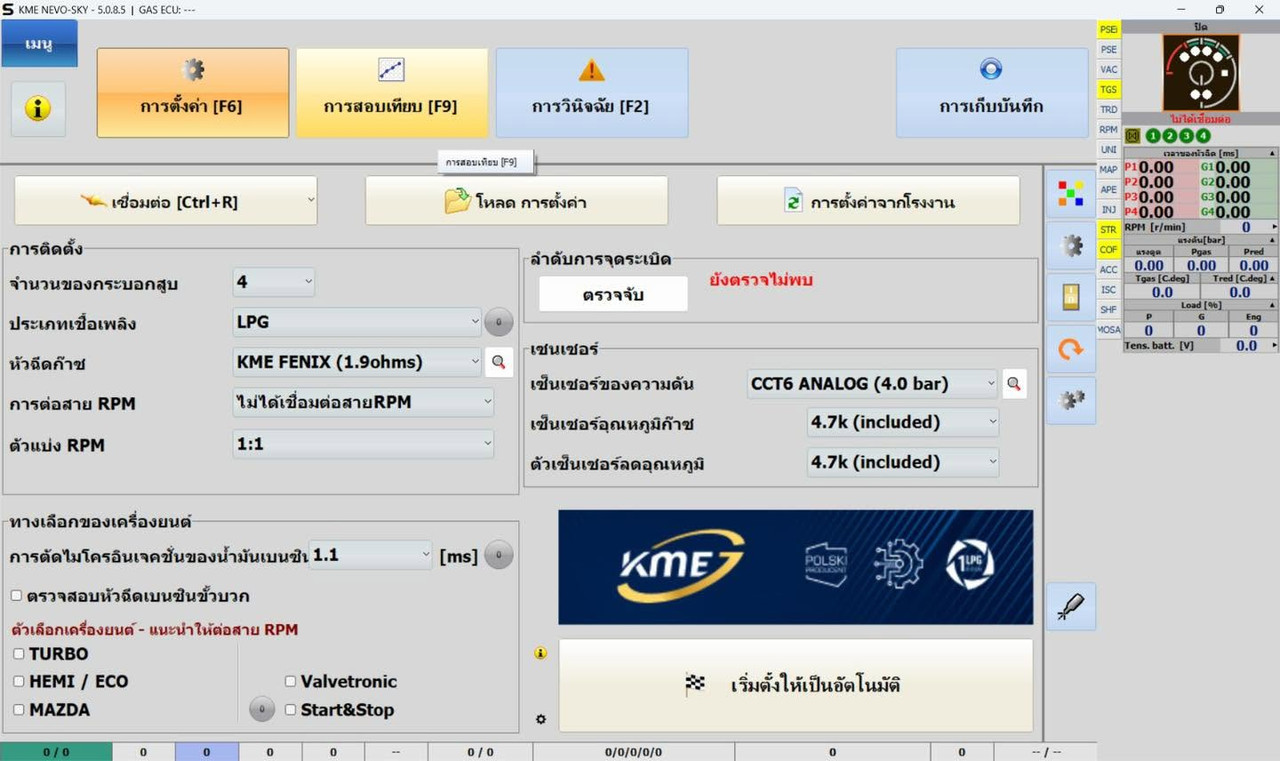The height and width of the screenshot is (761, 1280).
Task: Click the single gear icon in side toolbar
Action: 1071,246
